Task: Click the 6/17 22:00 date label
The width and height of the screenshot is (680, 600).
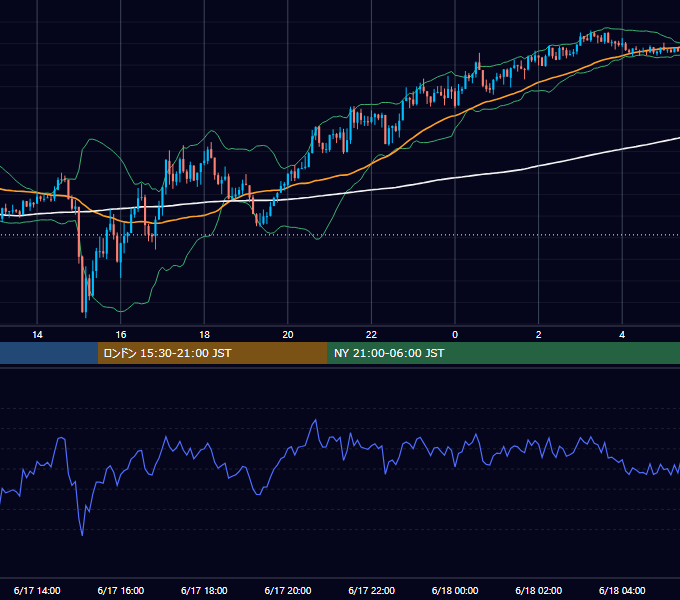Action: 372,590
